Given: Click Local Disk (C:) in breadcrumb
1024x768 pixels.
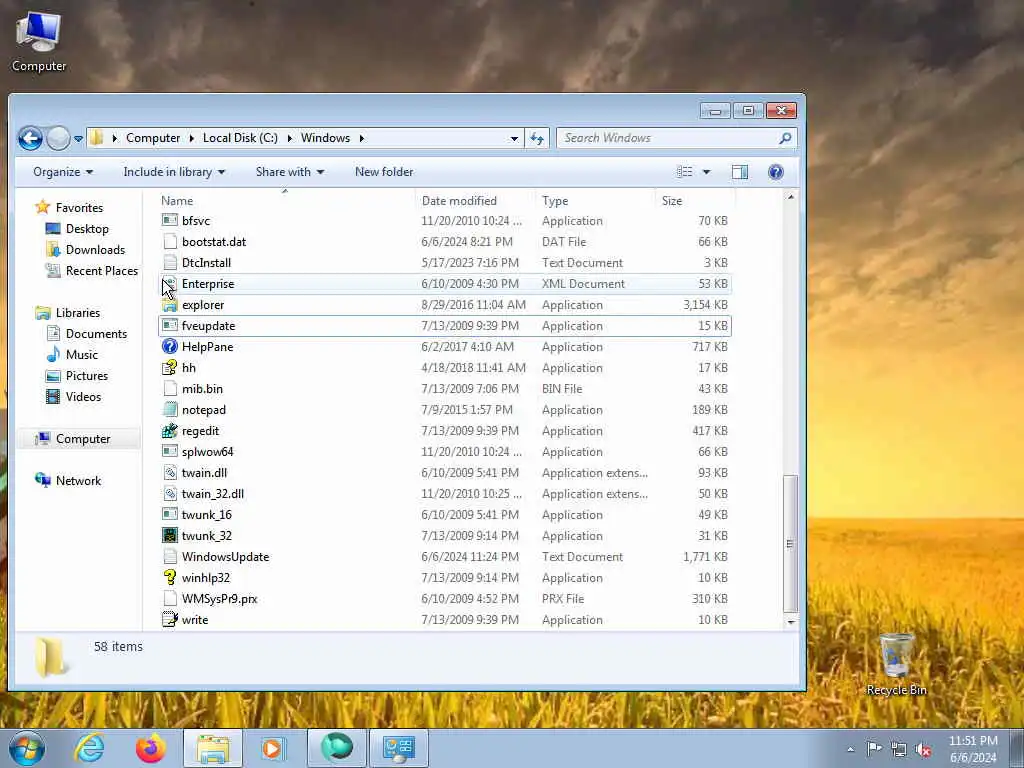Looking at the screenshot, I should [240, 138].
